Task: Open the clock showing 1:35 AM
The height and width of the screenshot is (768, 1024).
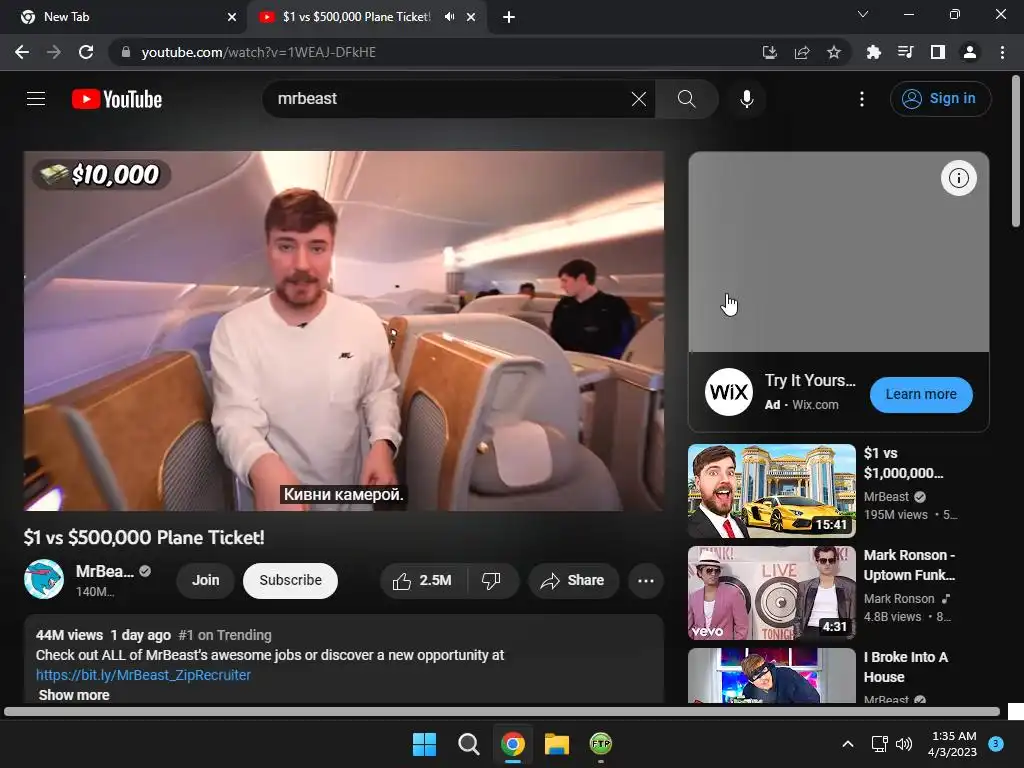Action: [953, 744]
